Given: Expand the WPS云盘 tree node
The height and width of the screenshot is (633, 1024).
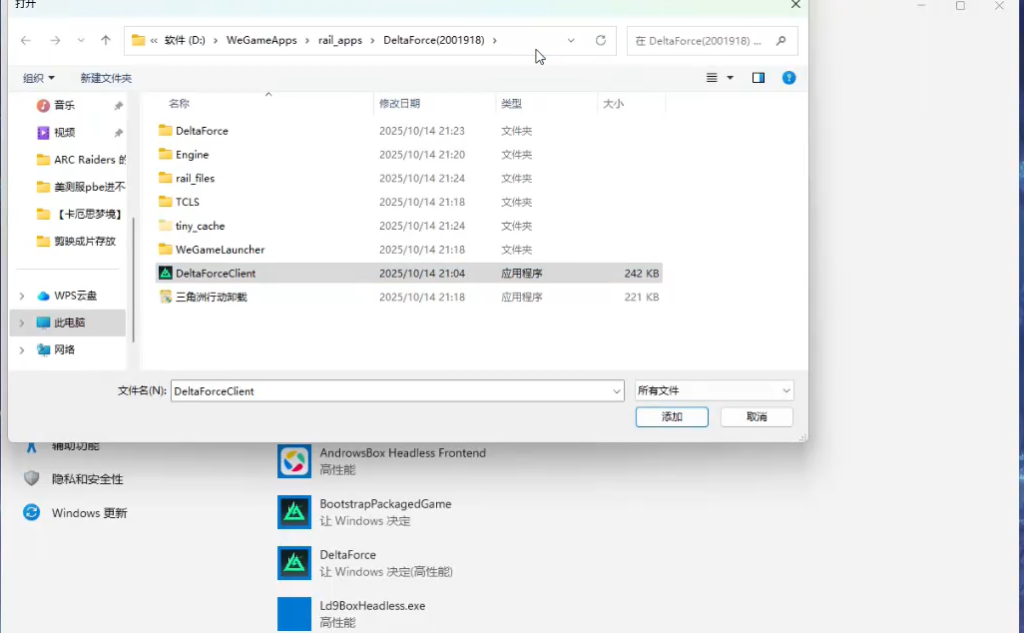Looking at the screenshot, I should [x=22, y=296].
